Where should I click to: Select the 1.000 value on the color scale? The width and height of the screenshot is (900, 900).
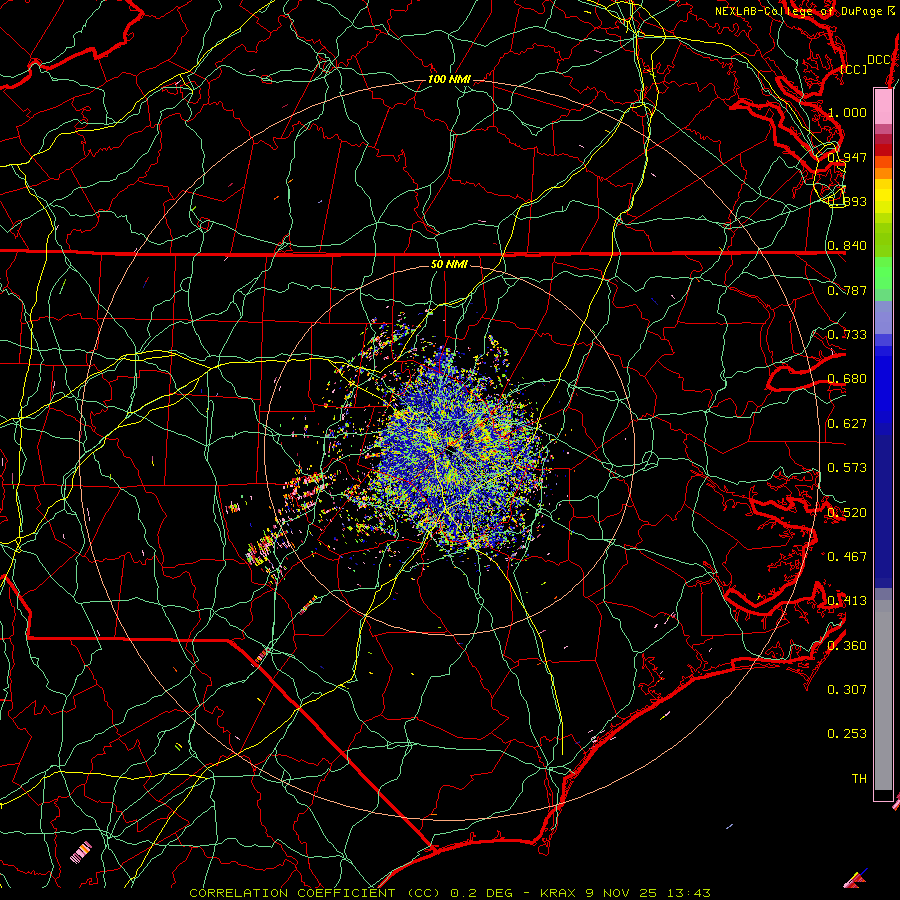[x=847, y=112]
